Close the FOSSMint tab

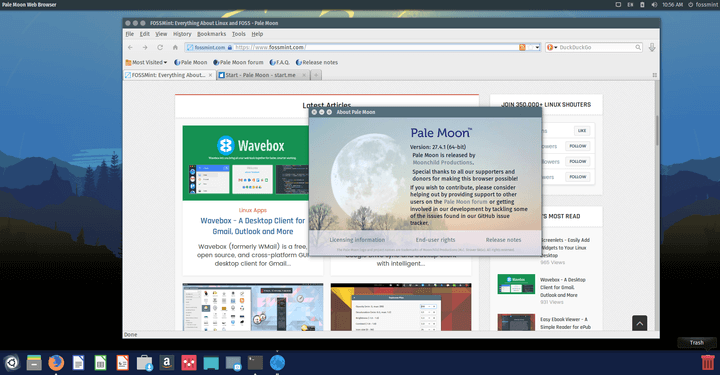coord(210,75)
